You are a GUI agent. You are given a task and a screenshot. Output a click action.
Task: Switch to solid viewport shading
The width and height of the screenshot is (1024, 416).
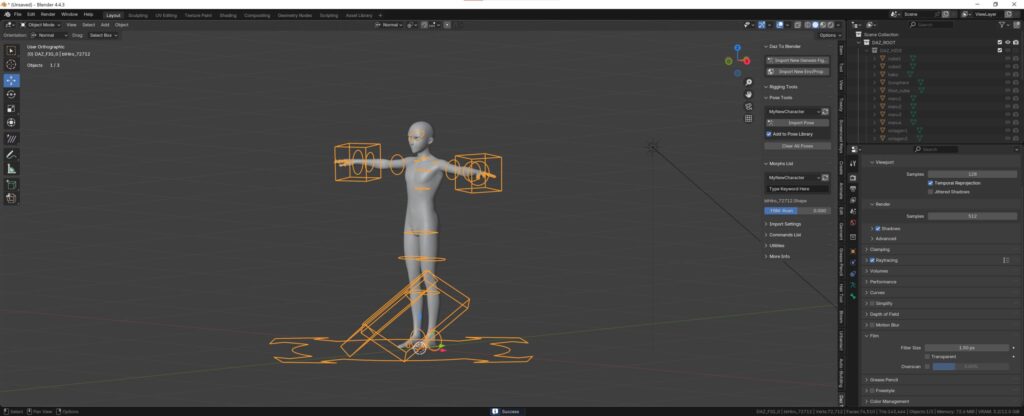click(815, 25)
